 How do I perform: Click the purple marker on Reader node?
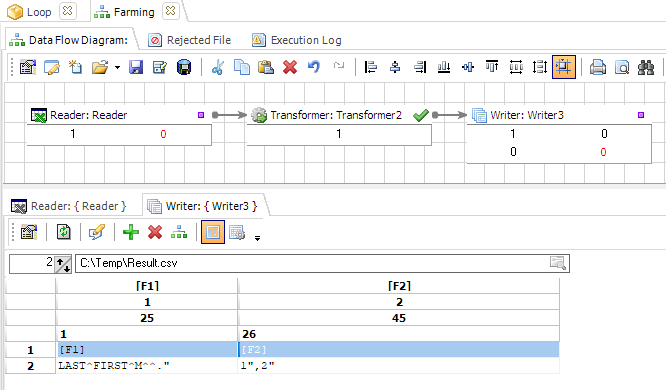[x=201, y=115]
